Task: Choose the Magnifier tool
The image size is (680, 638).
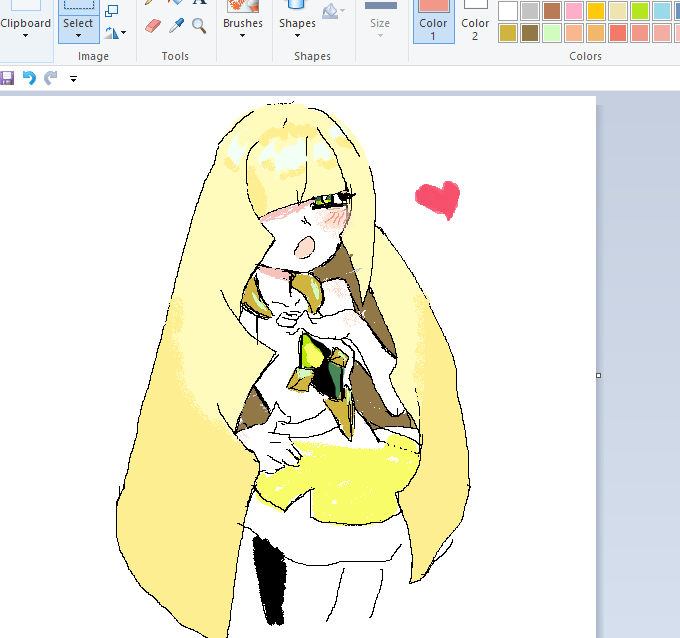Action: 199,26
